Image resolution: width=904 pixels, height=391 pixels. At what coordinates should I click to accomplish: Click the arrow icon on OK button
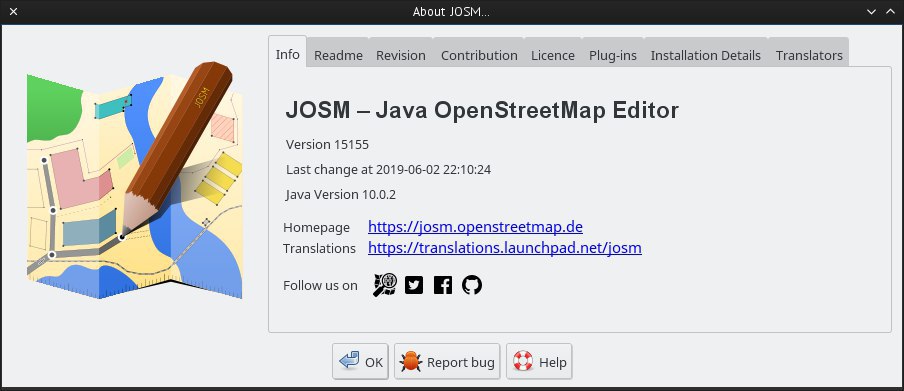pos(349,361)
